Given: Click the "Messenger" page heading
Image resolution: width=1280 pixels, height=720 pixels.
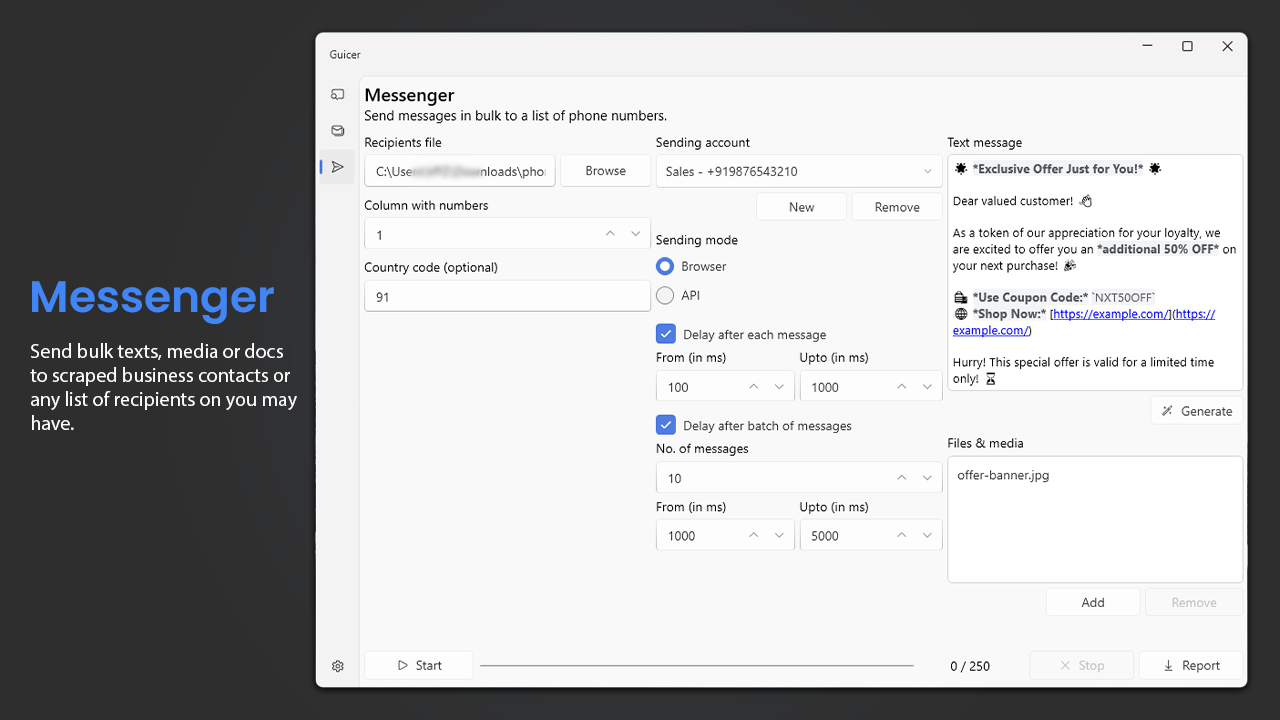Looking at the screenshot, I should tap(409, 95).
